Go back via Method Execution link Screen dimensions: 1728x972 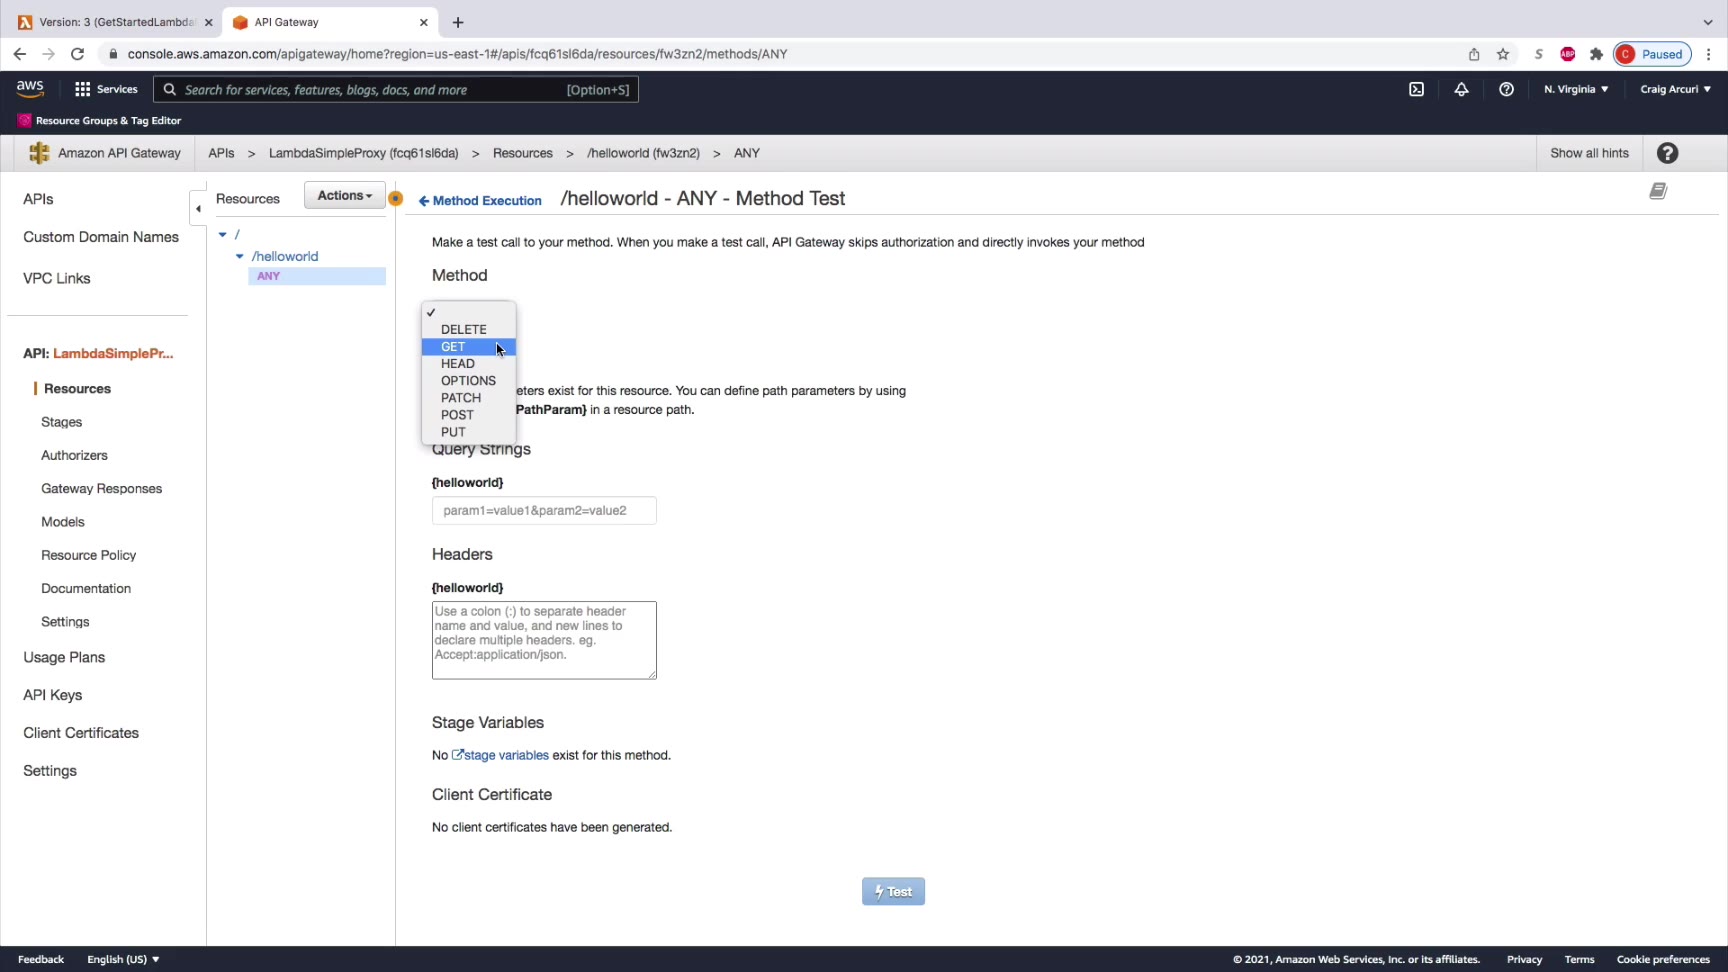click(x=480, y=201)
